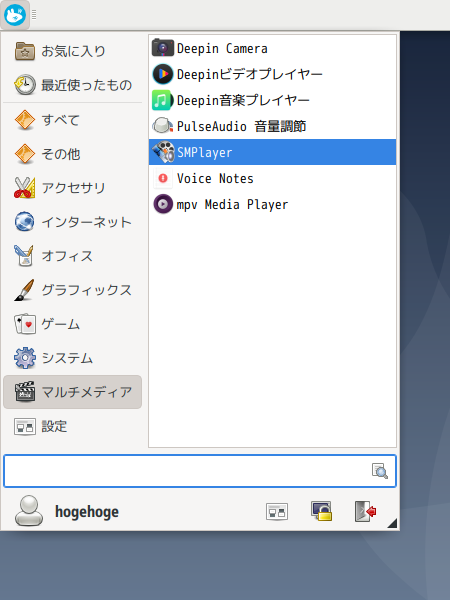Screen dimensions: 450x600
Task: Click the その他 category icon
Action: [x=25, y=154]
